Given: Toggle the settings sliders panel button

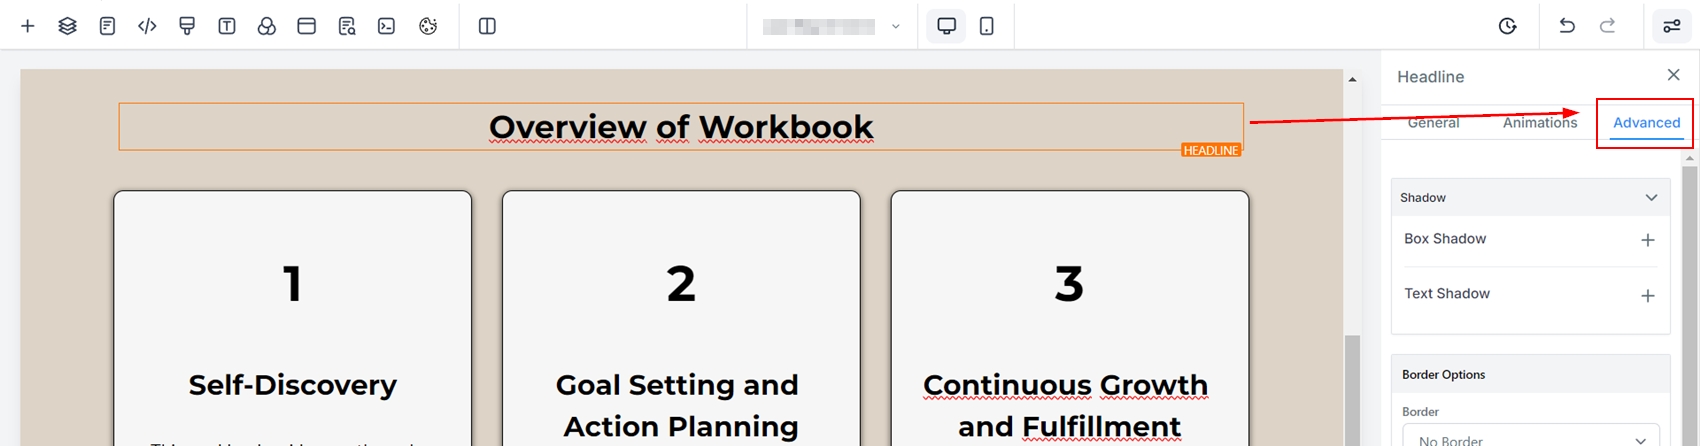Looking at the screenshot, I should click(1671, 26).
